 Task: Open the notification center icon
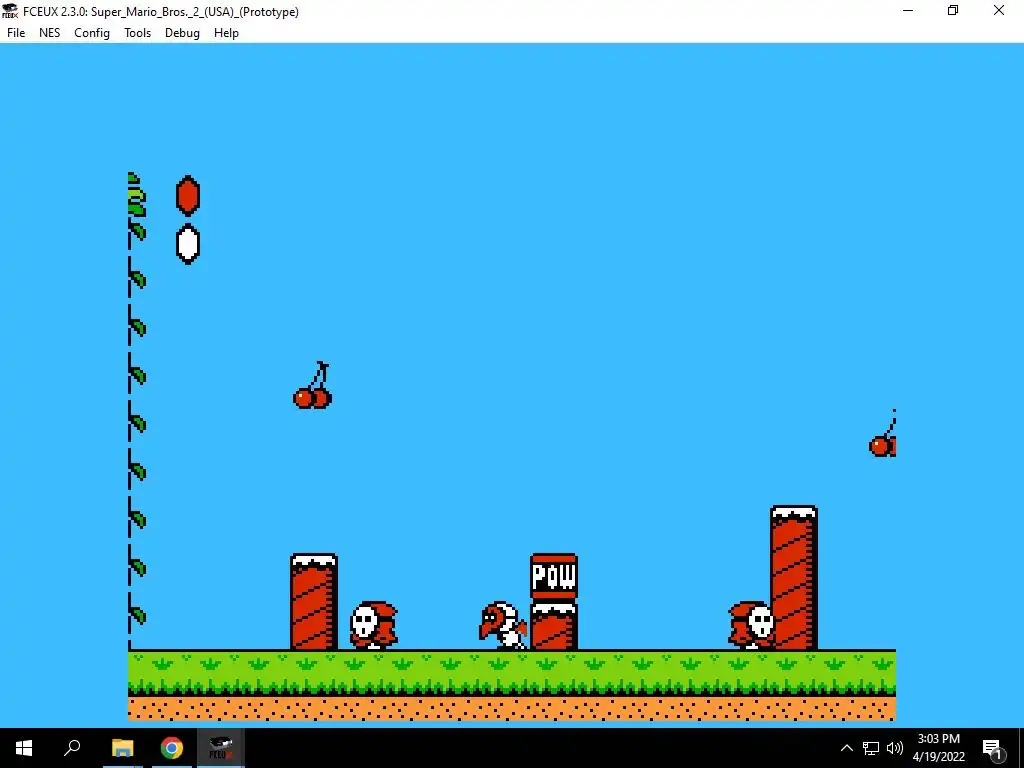click(x=992, y=748)
